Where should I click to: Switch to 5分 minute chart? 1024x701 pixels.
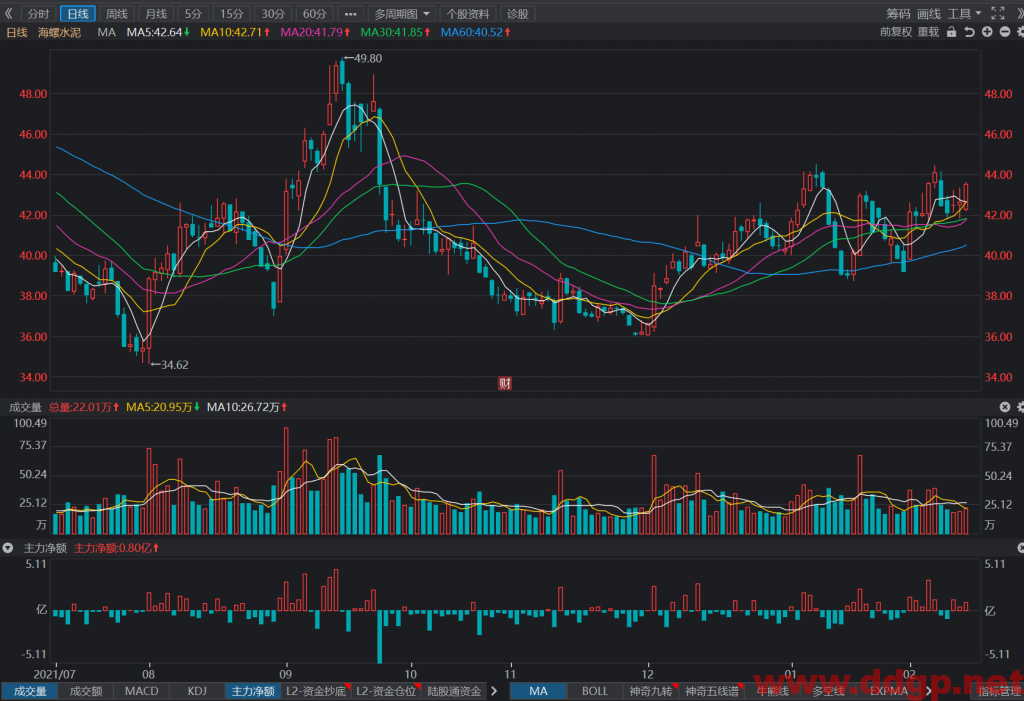193,14
